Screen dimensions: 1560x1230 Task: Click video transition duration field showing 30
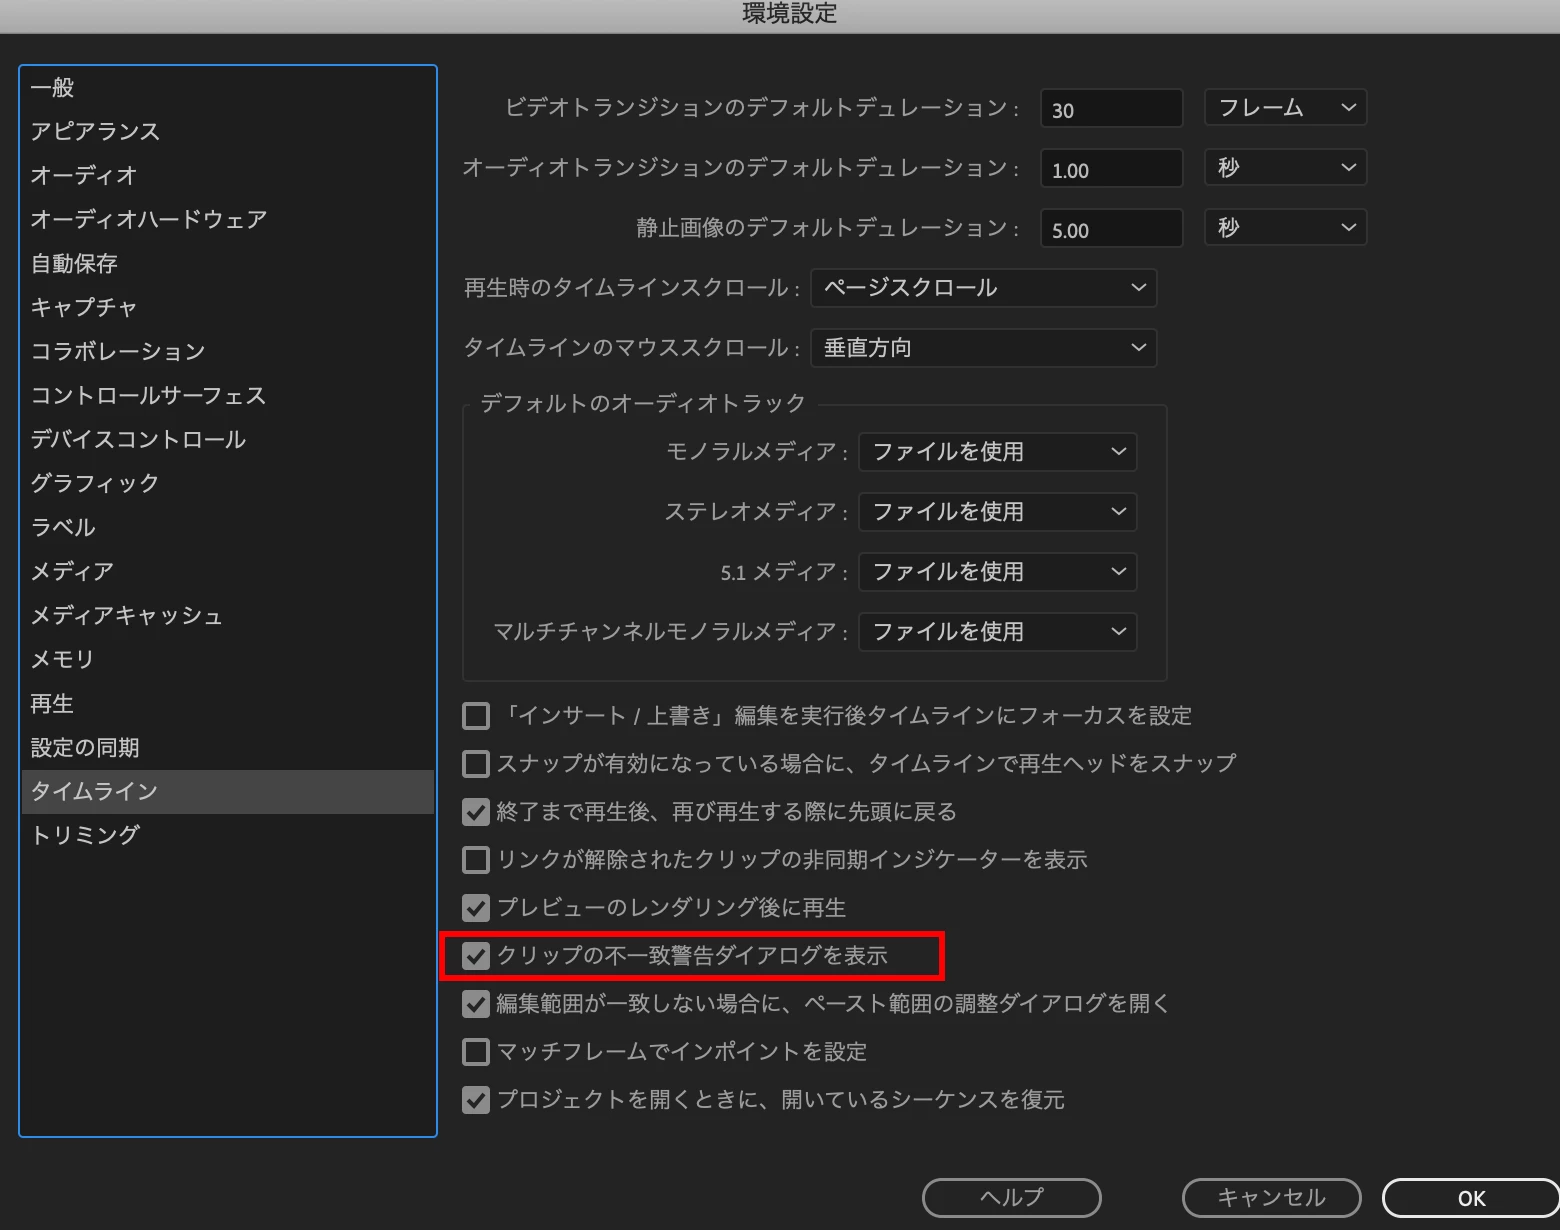pyautogui.click(x=1112, y=109)
